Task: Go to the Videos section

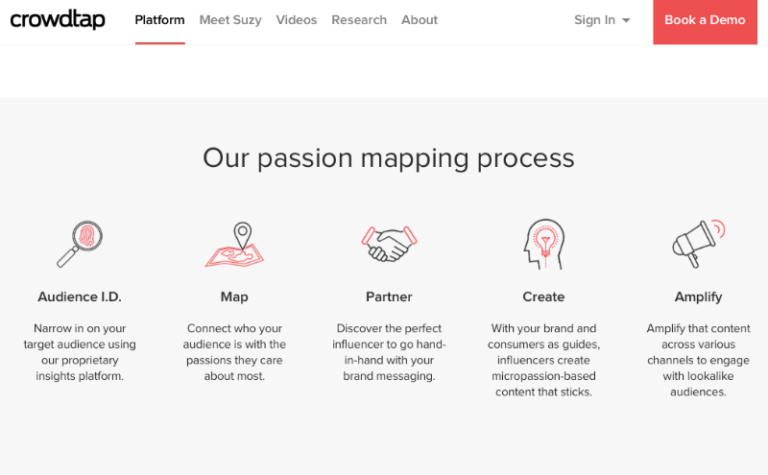Action: click(296, 20)
